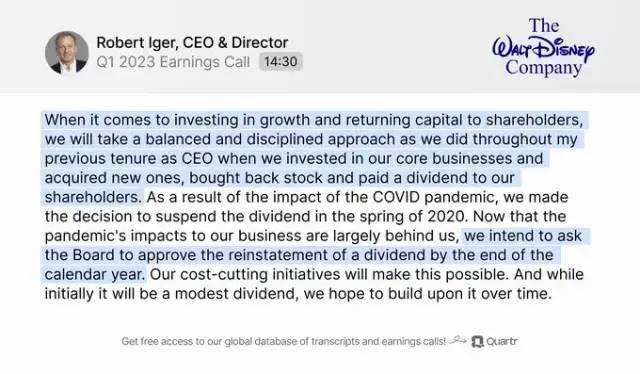Click the highlighted line 'we will take a balanced and disciplined'
Viewport: 640px width, 374px height.
coord(311,139)
